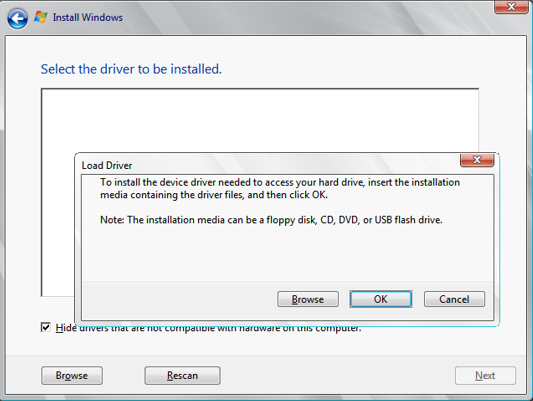Go back using the blue arrow button

[x=17, y=18]
